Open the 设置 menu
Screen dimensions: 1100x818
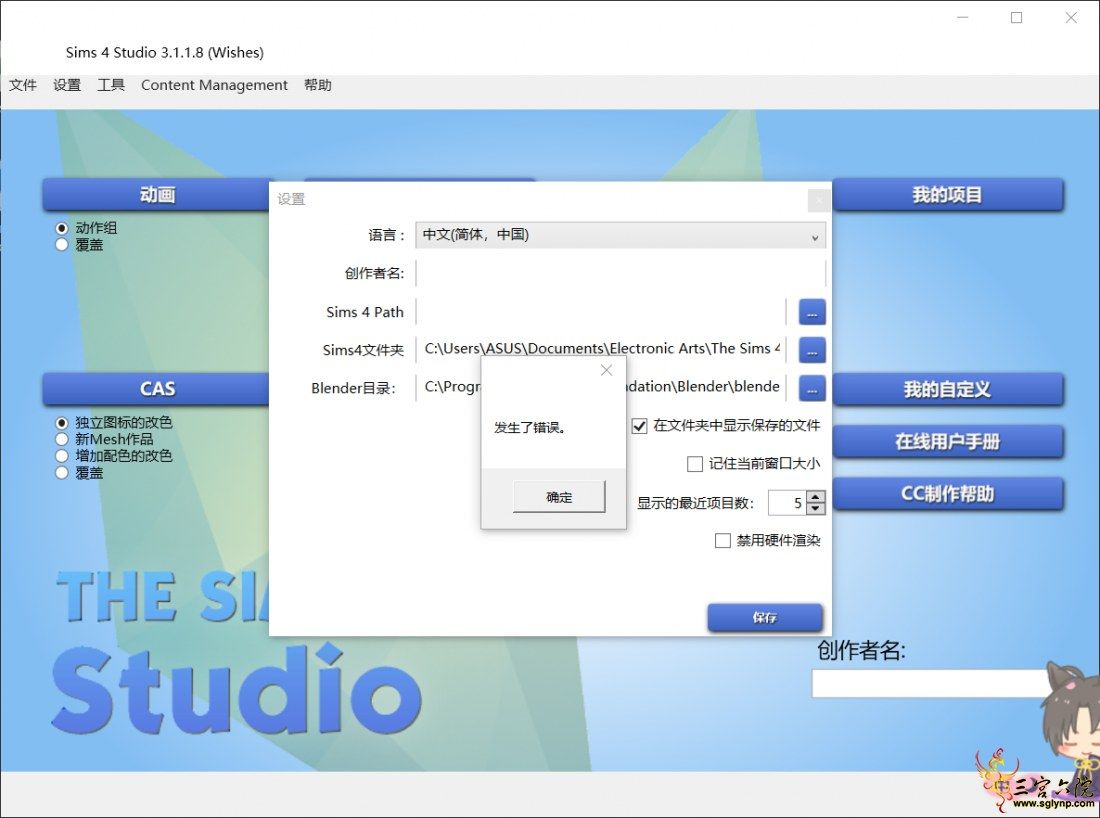pos(67,85)
